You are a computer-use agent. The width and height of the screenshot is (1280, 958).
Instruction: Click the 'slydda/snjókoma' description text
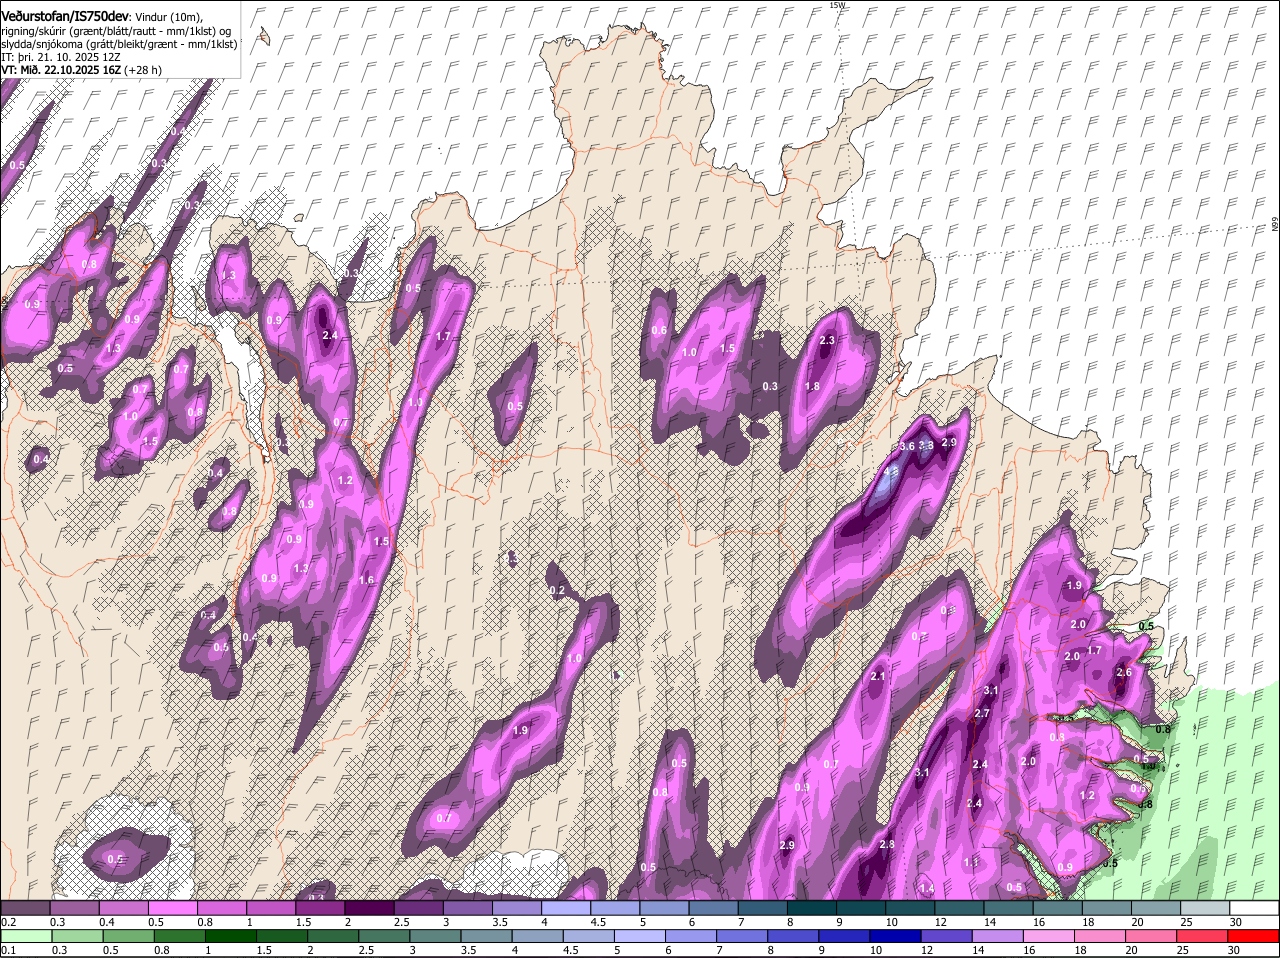pos(44,44)
